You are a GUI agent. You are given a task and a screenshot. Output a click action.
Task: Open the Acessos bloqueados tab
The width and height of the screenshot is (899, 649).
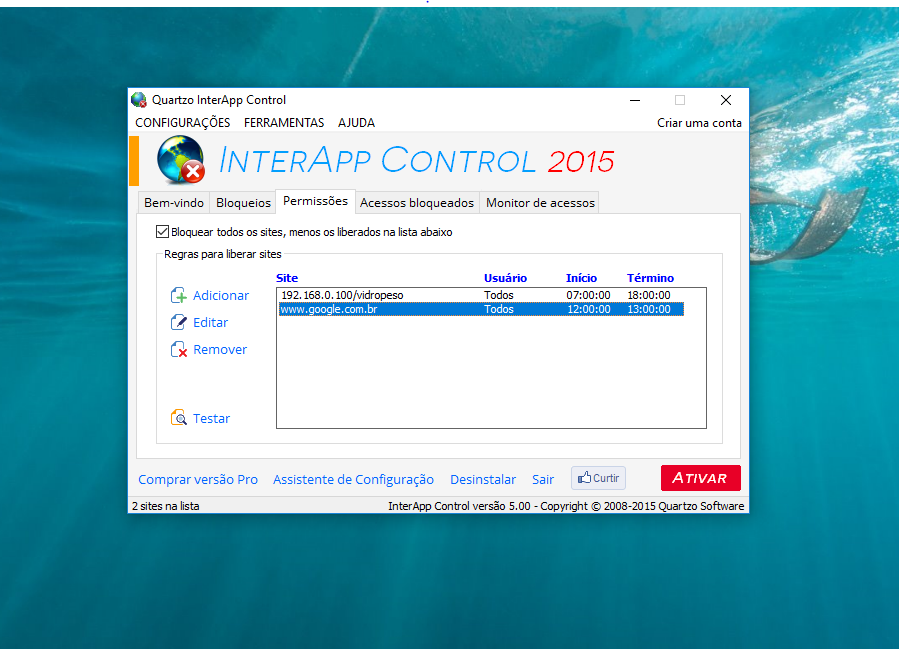point(417,203)
